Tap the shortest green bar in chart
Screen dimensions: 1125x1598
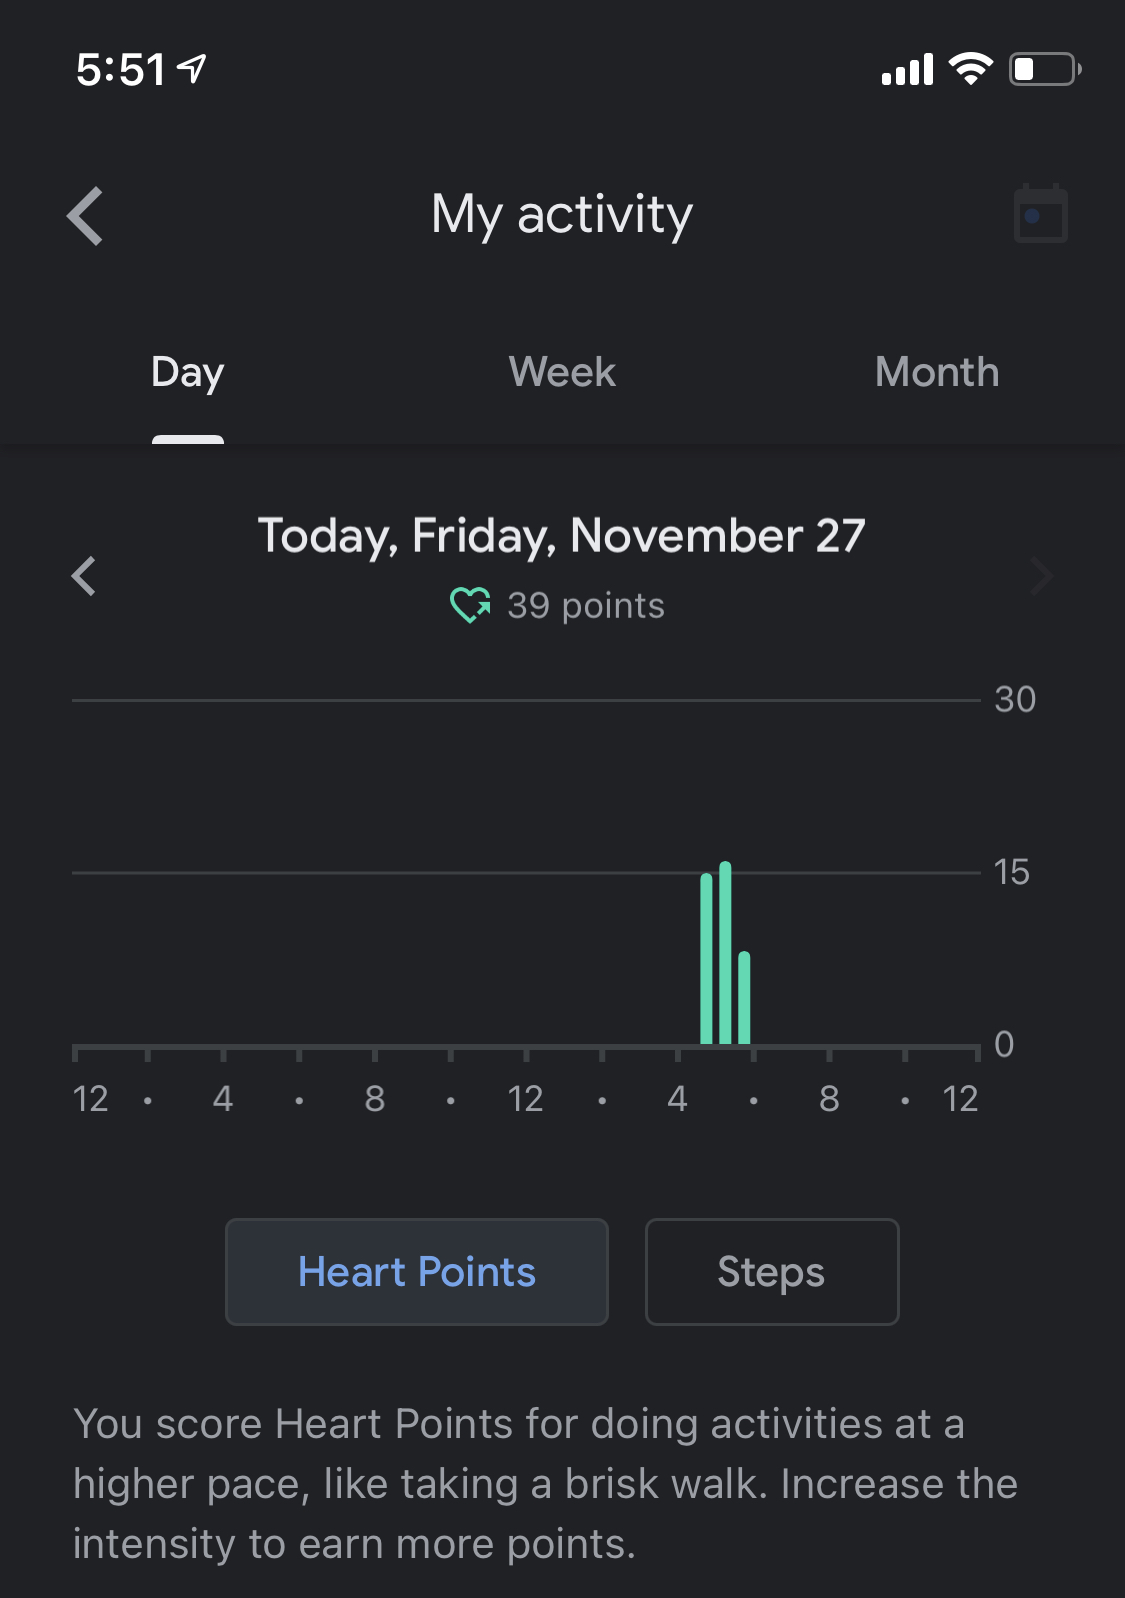744,998
